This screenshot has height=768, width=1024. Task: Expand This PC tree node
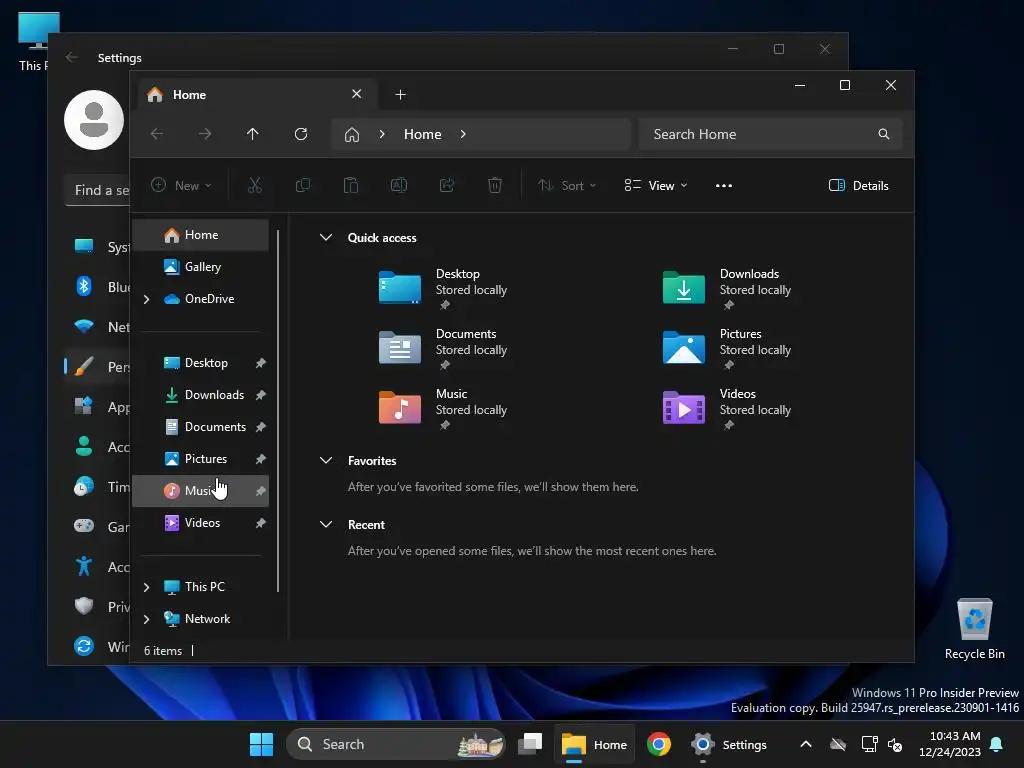coord(147,587)
